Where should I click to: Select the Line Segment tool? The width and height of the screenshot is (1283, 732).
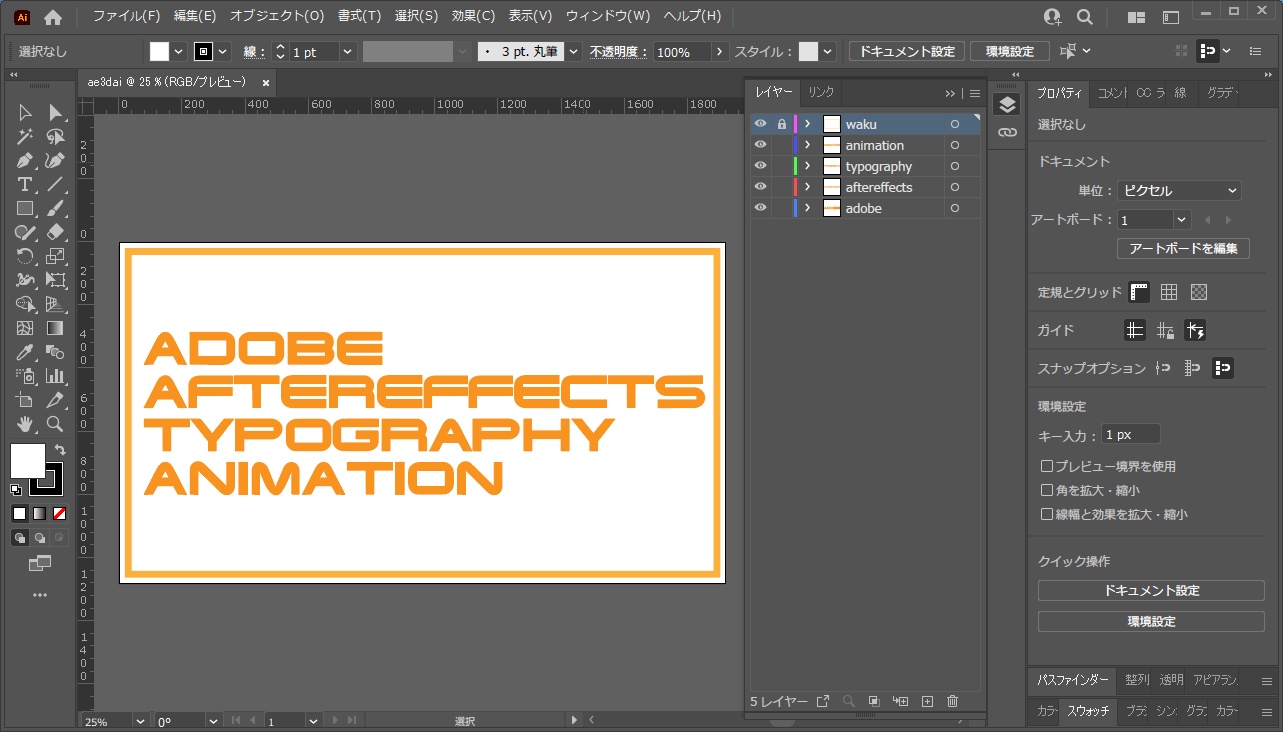click(56, 185)
